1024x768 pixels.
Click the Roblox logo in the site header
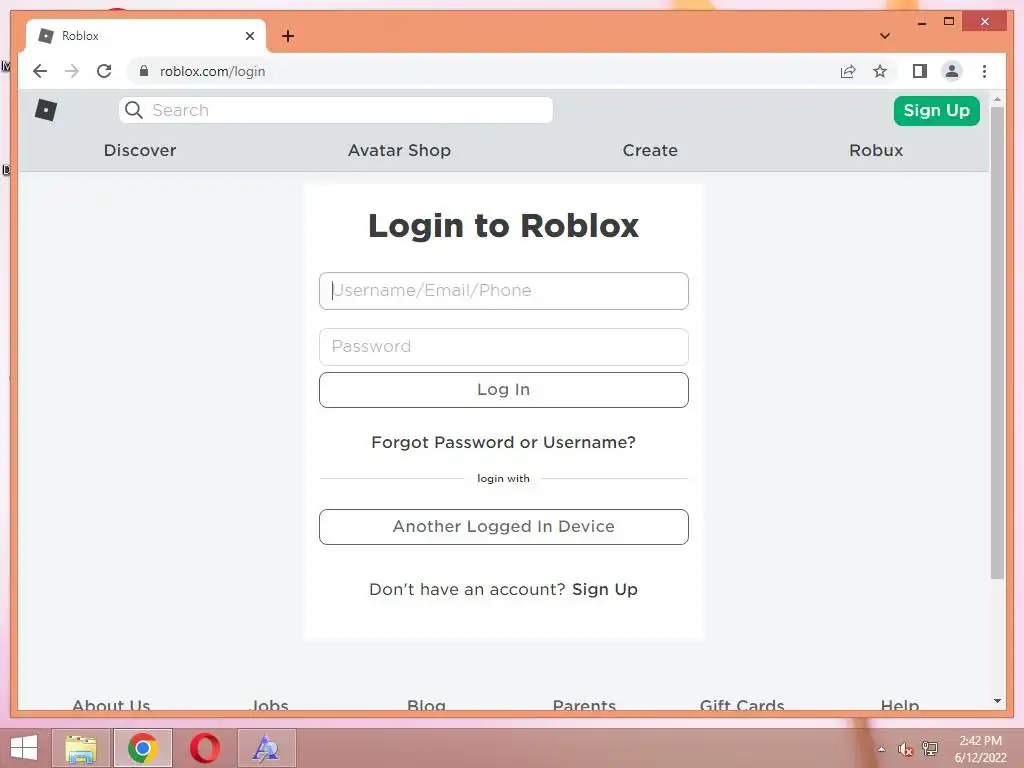pos(46,110)
